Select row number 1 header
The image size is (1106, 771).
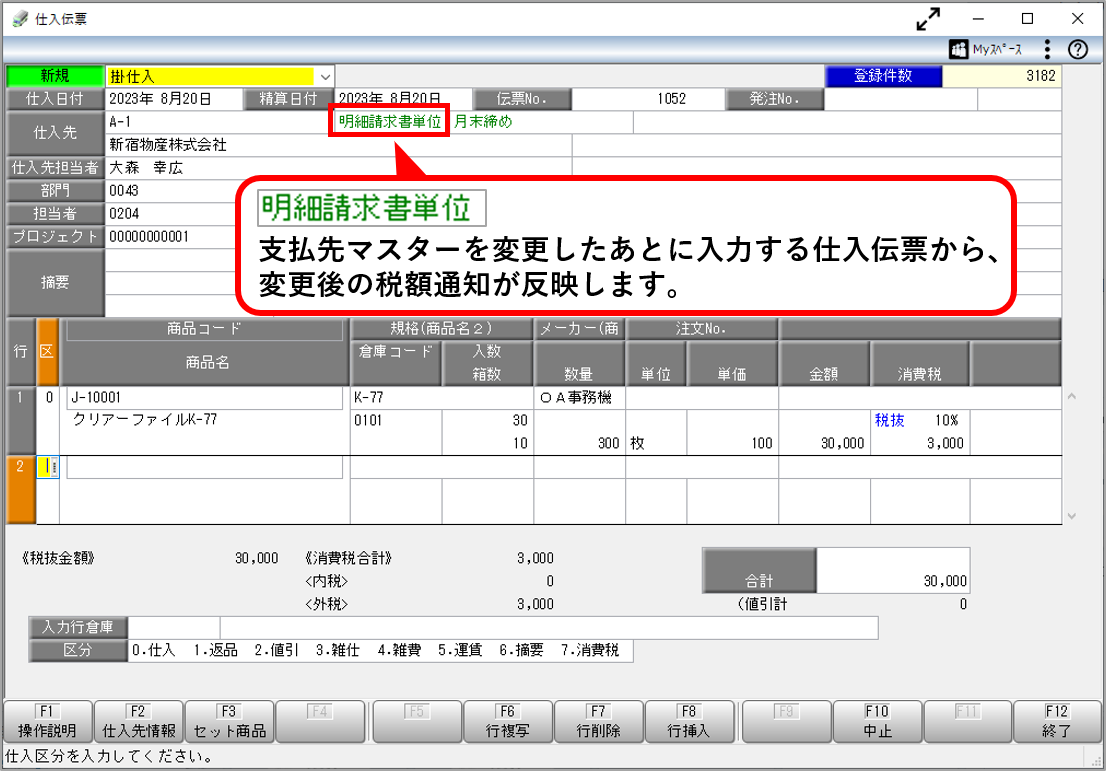(20, 420)
